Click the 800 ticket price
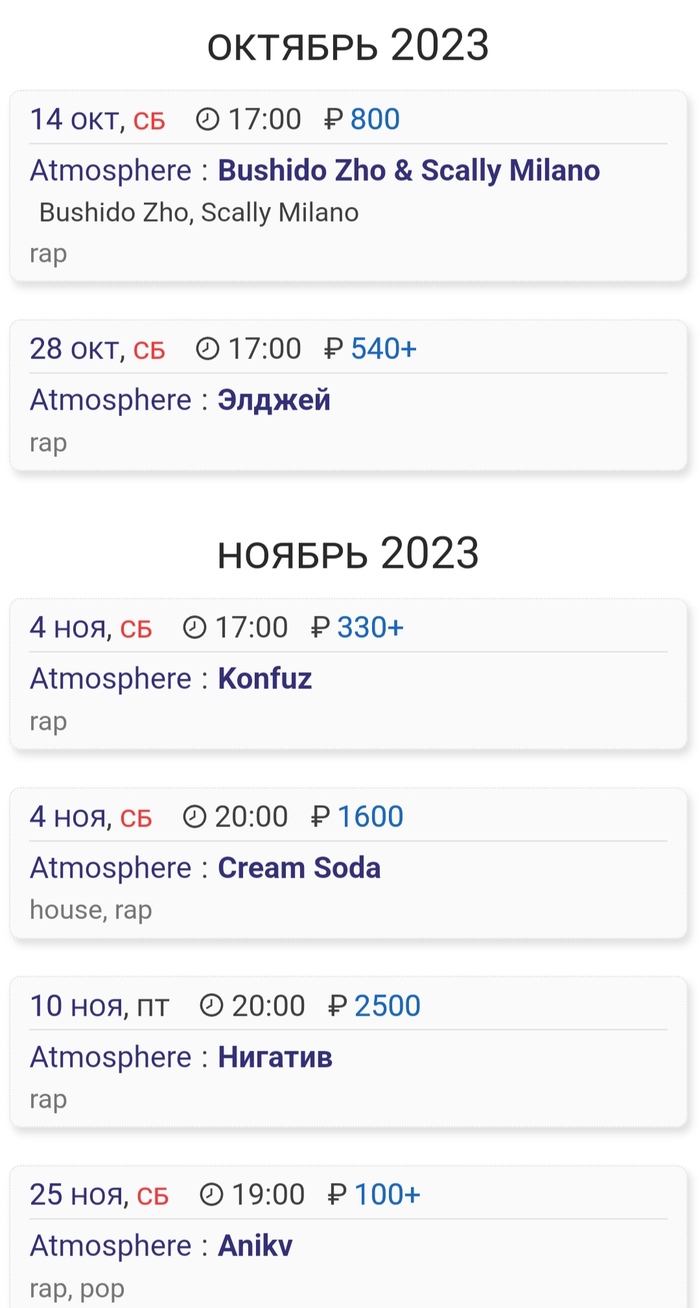The width and height of the screenshot is (700, 1308). click(375, 120)
